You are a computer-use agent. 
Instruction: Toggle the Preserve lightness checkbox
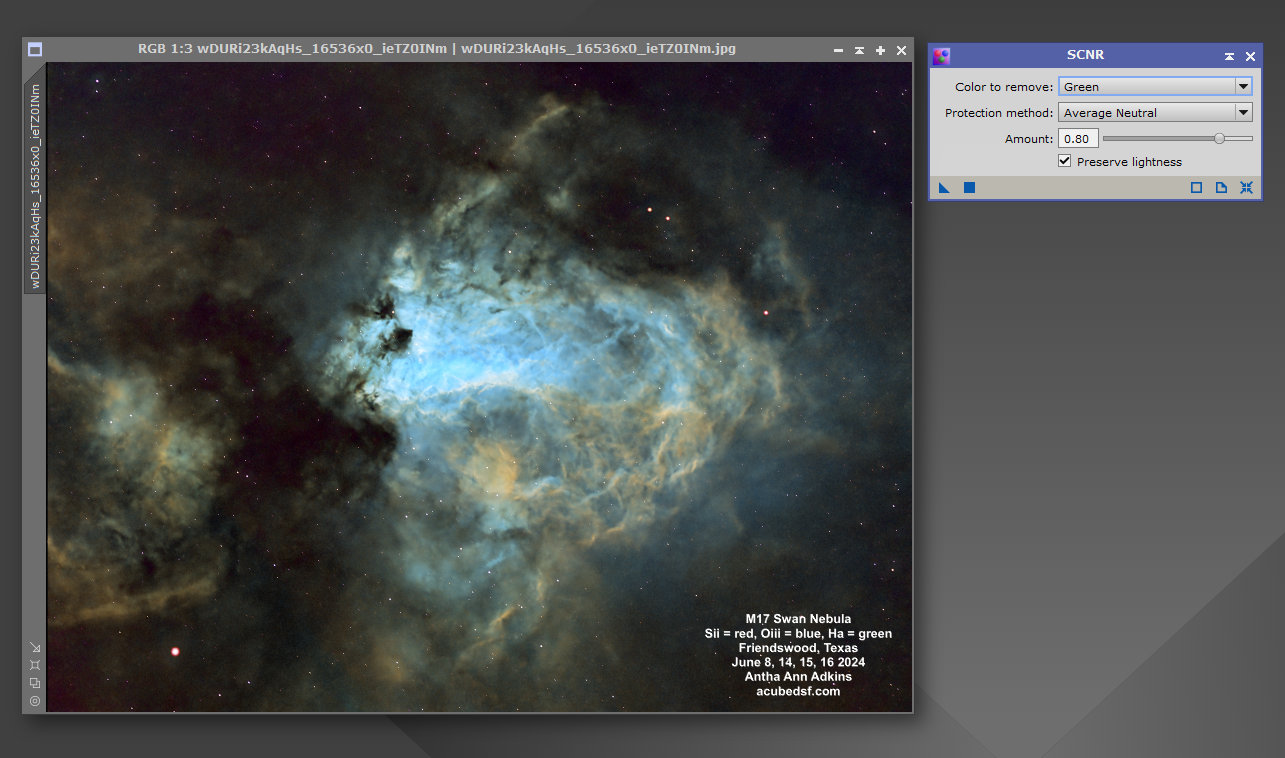click(1064, 161)
